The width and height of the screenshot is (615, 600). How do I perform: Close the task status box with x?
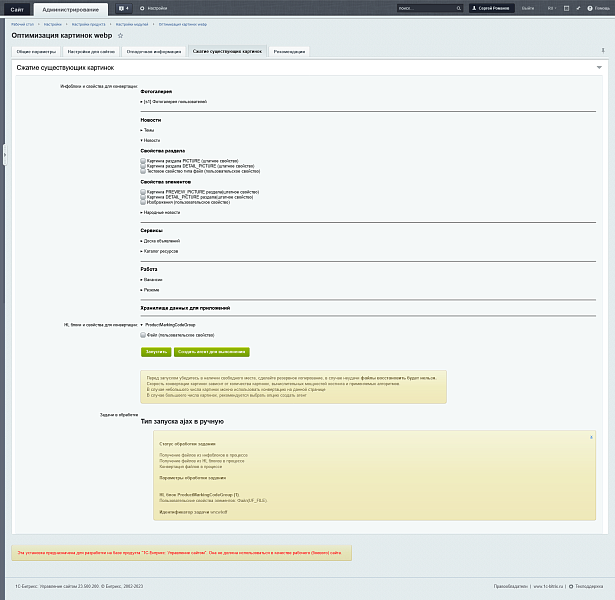pyautogui.click(x=590, y=436)
